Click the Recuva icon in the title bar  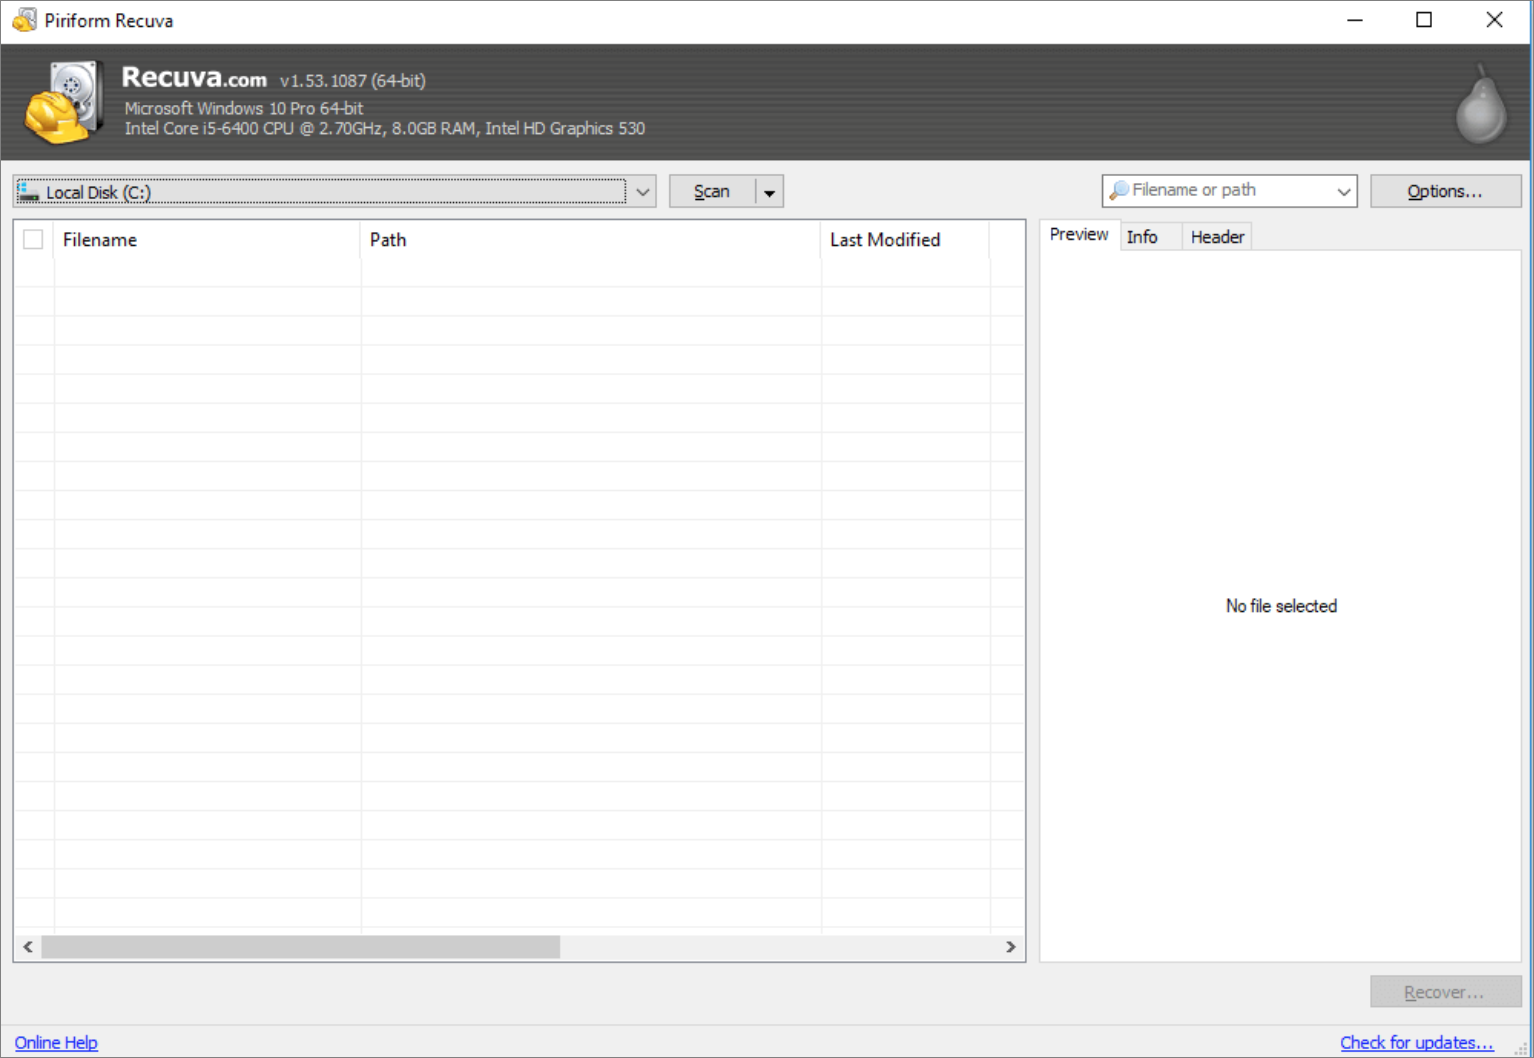coord(24,19)
